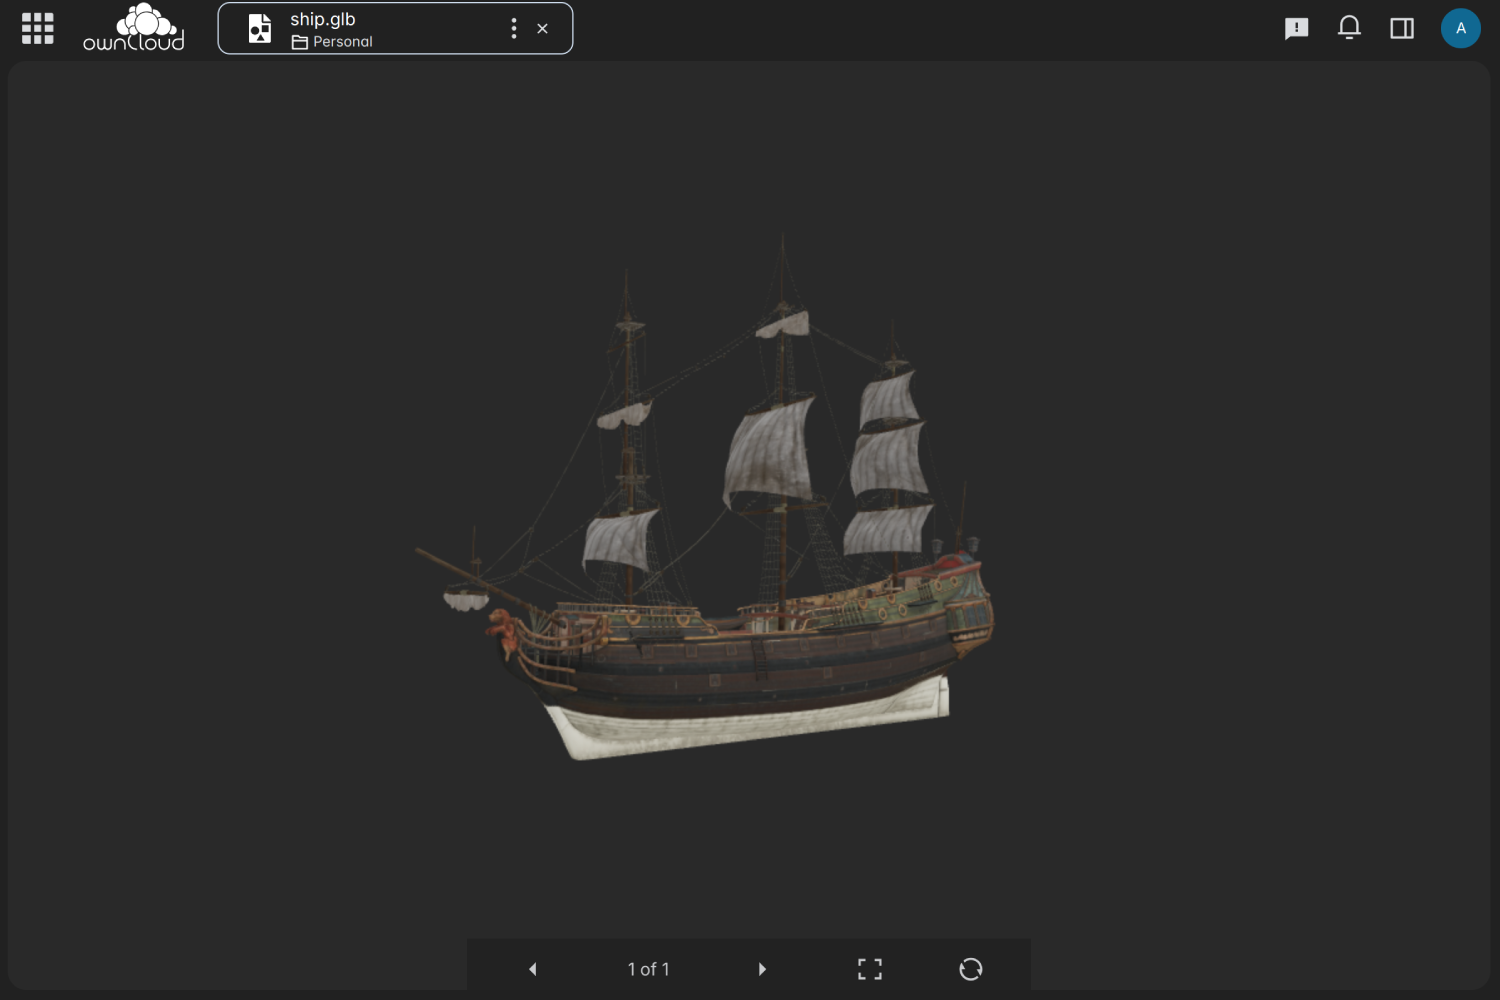Click the ship.glb 3D file type icon
Viewport: 1500px width, 1000px height.
pos(260,28)
